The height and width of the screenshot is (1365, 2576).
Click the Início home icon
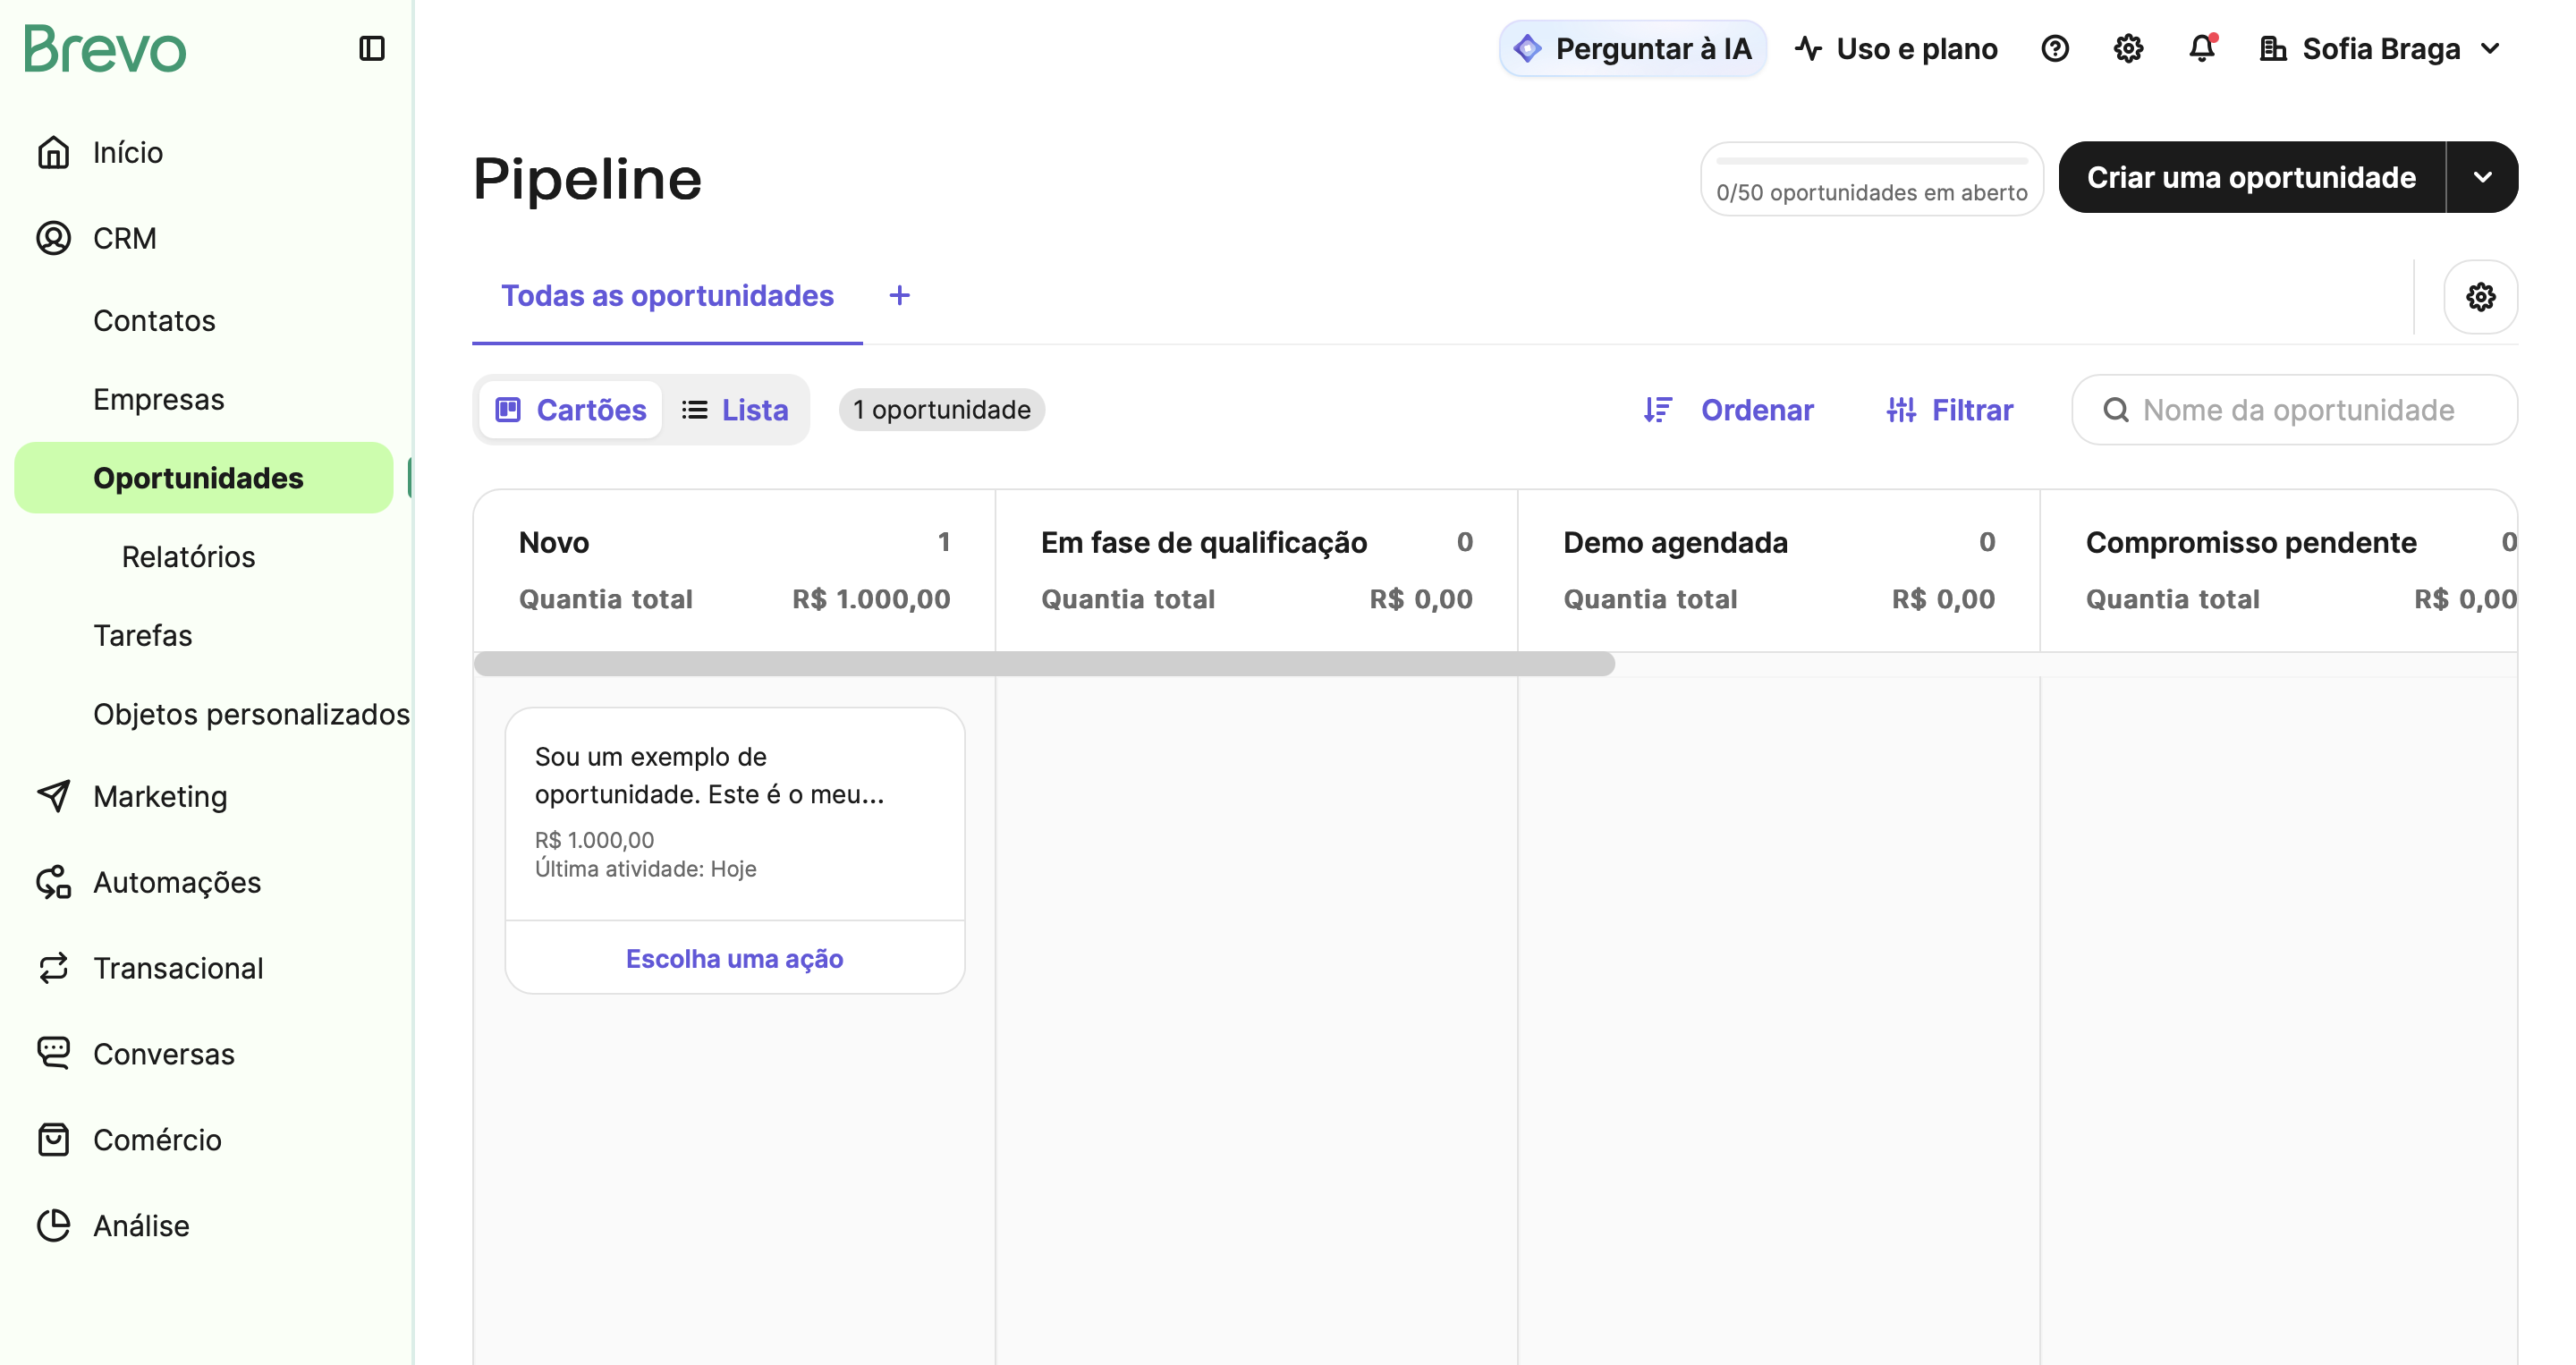click(x=54, y=152)
